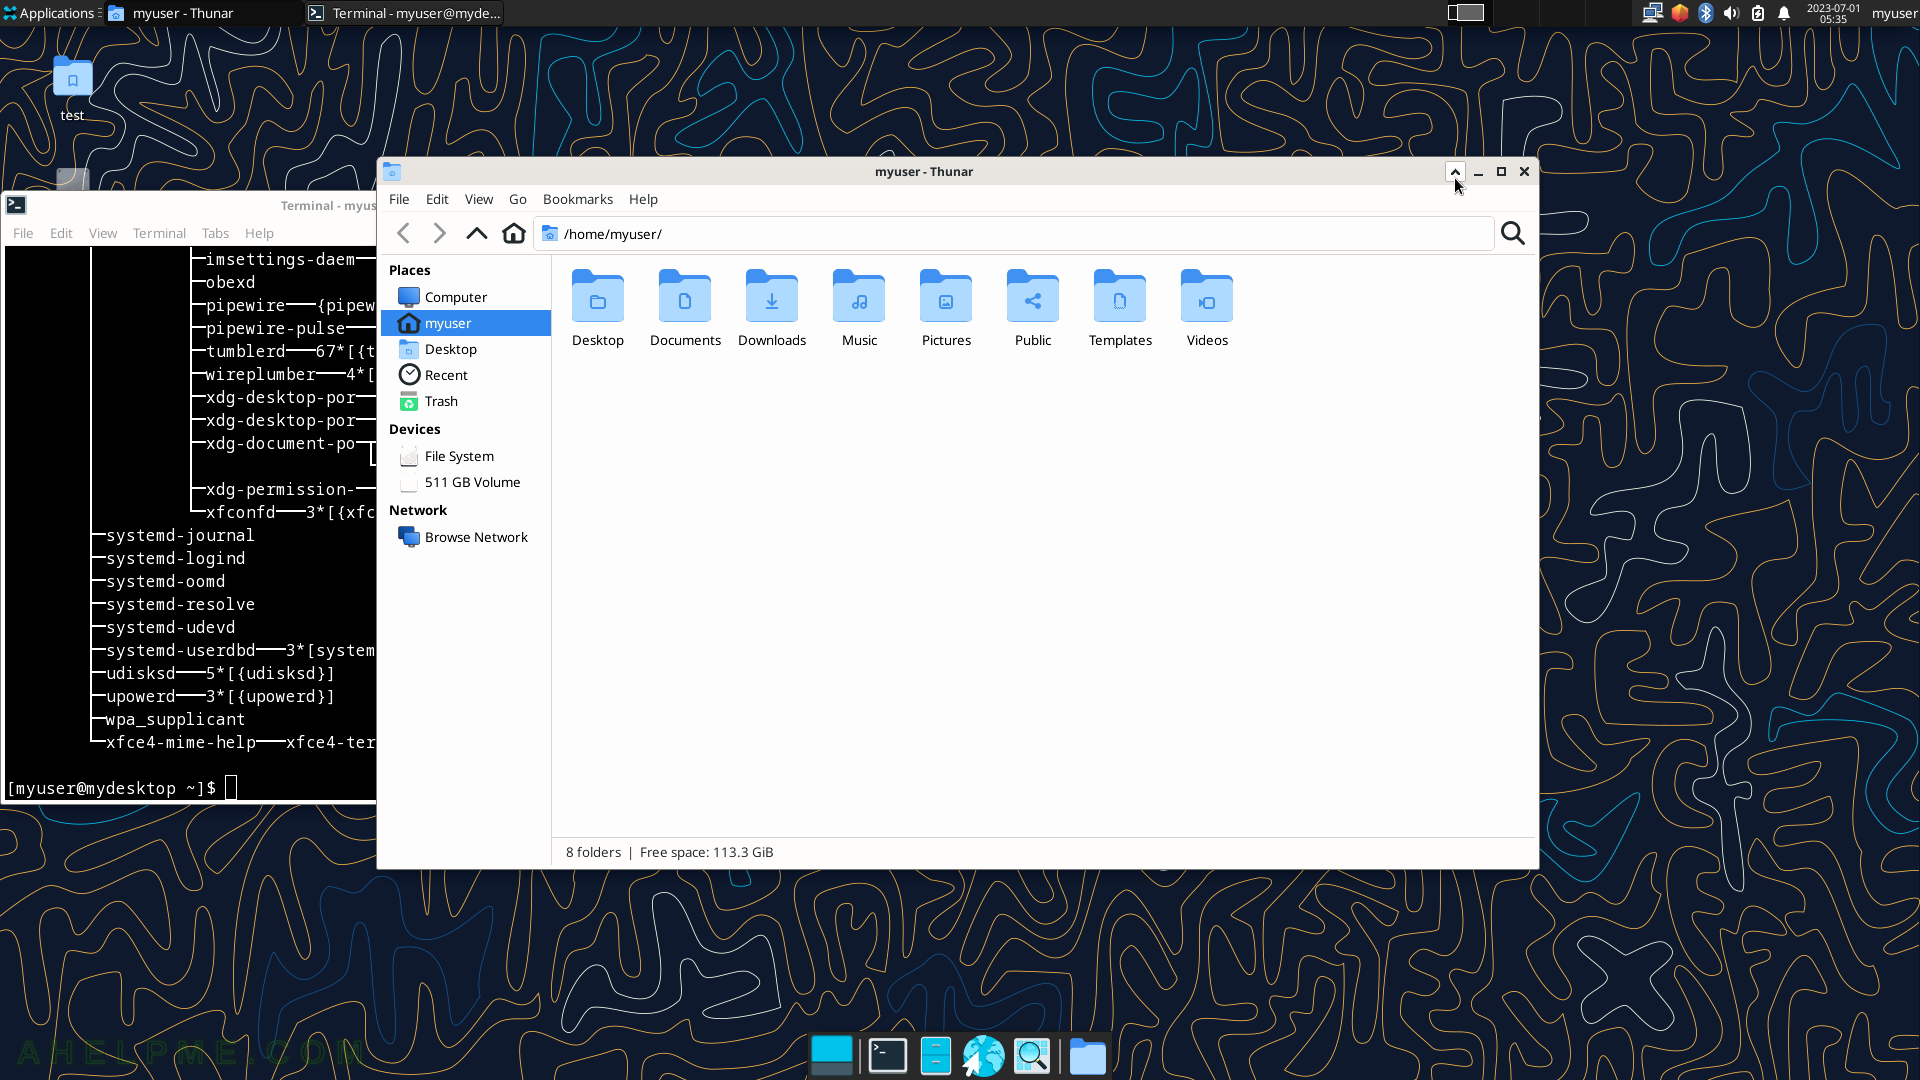Switch to Terminal taskbar button
The width and height of the screenshot is (1920, 1080).
404,13
